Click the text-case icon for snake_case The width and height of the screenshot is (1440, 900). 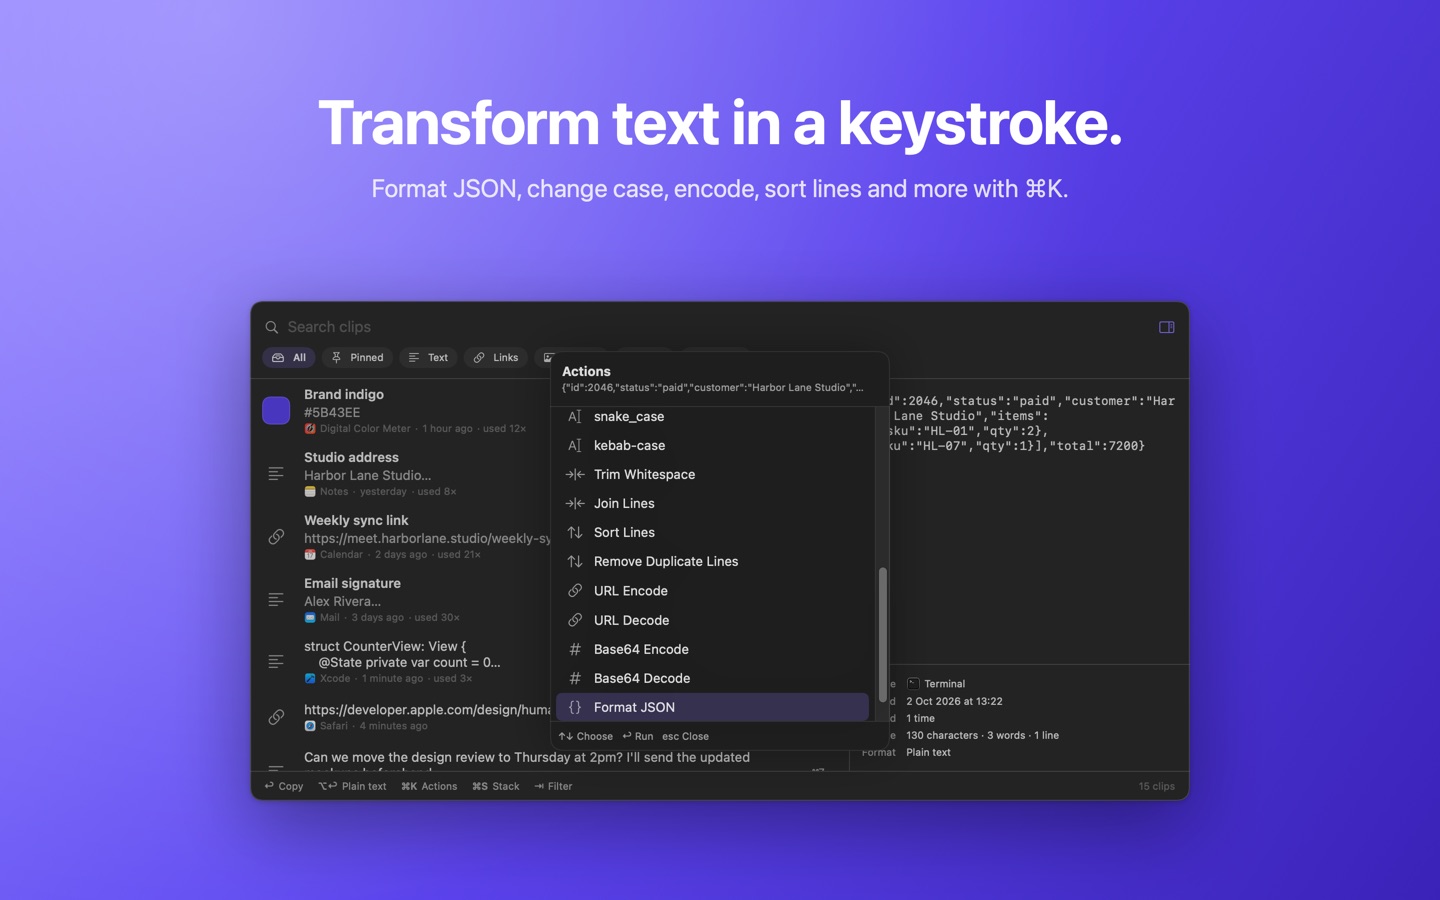575,417
